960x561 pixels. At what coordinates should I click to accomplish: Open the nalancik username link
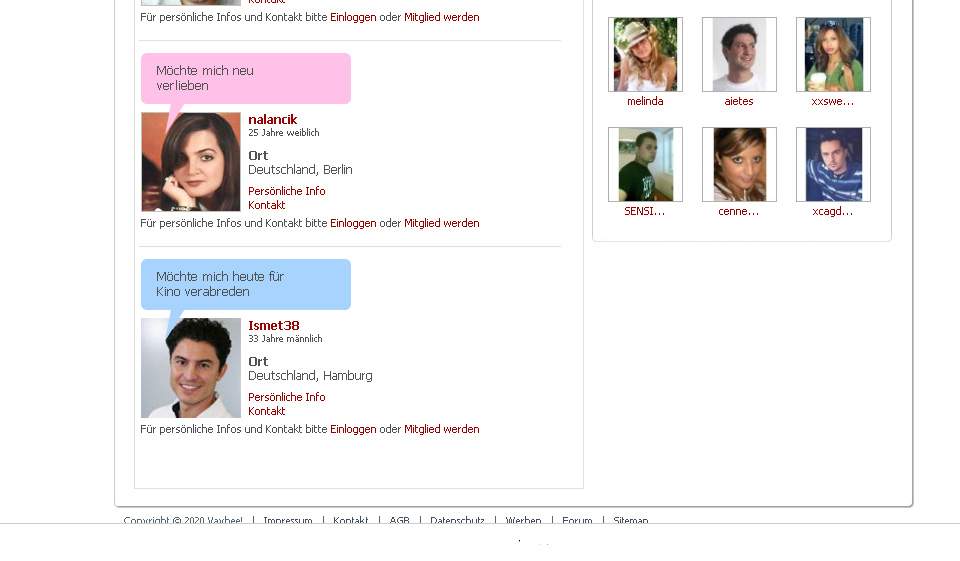point(272,120)
